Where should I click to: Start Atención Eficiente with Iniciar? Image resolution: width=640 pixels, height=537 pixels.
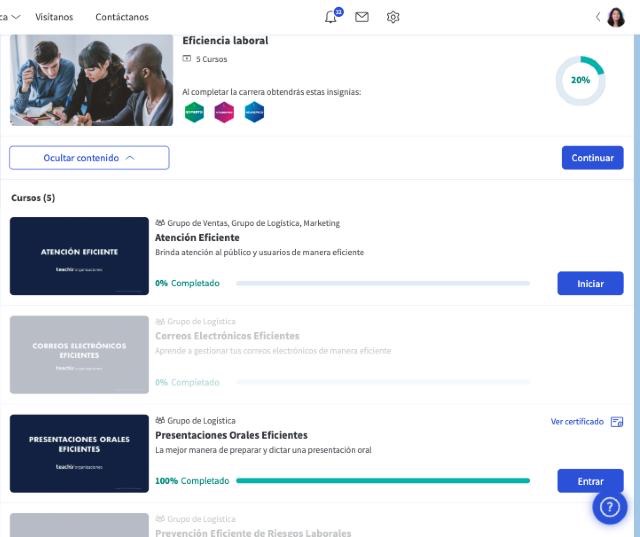[x=590, y=283]
